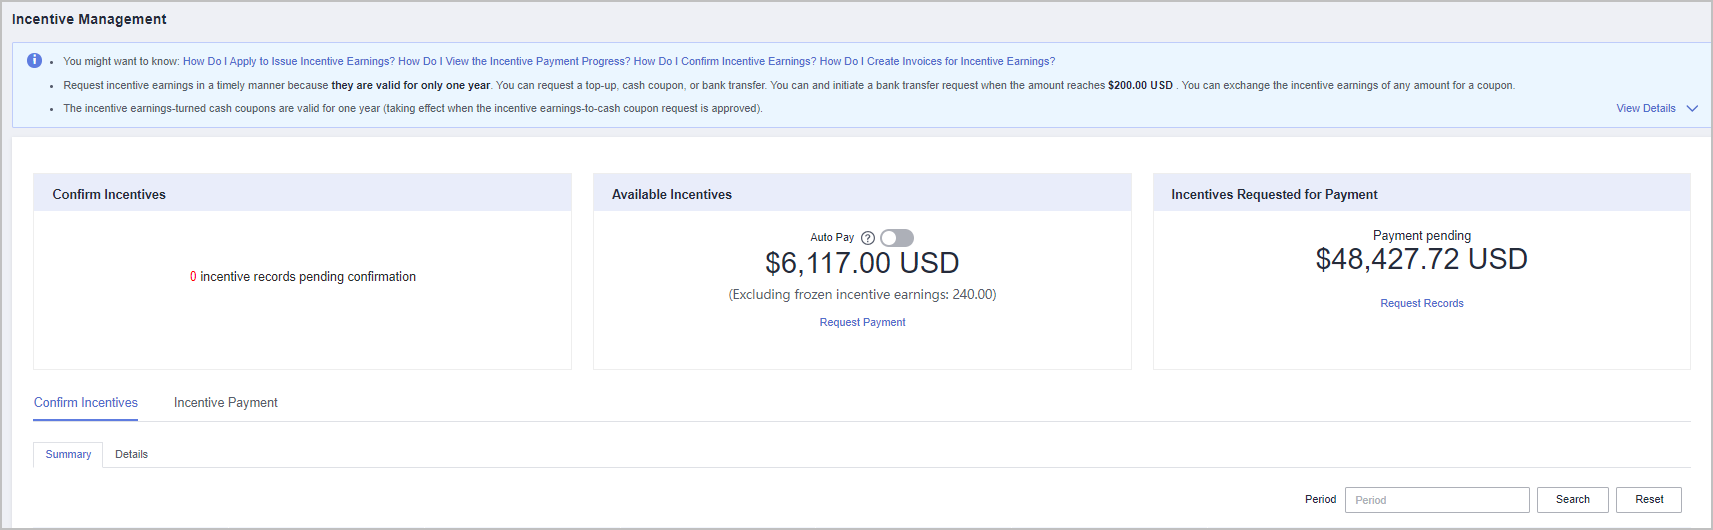Viewport: 1713px width, 530px height.
Task: Click the Period input field
Action: [1436, 500]
